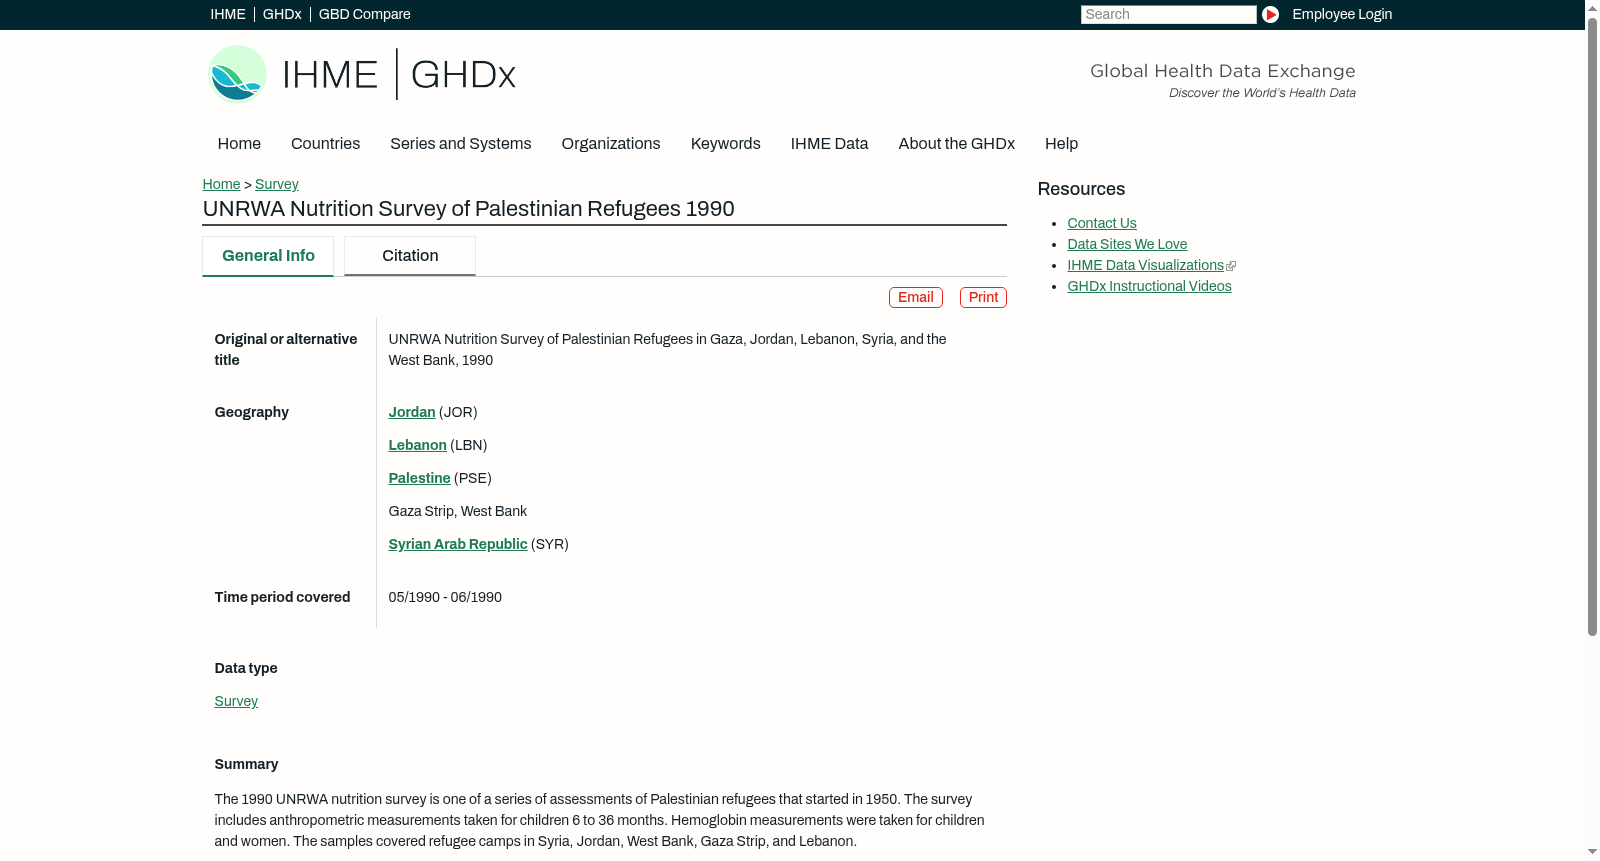Switch to the Citation tab
Viewport: 1600px width, 861px height.
pyautogui.click(x=410, y=256)
